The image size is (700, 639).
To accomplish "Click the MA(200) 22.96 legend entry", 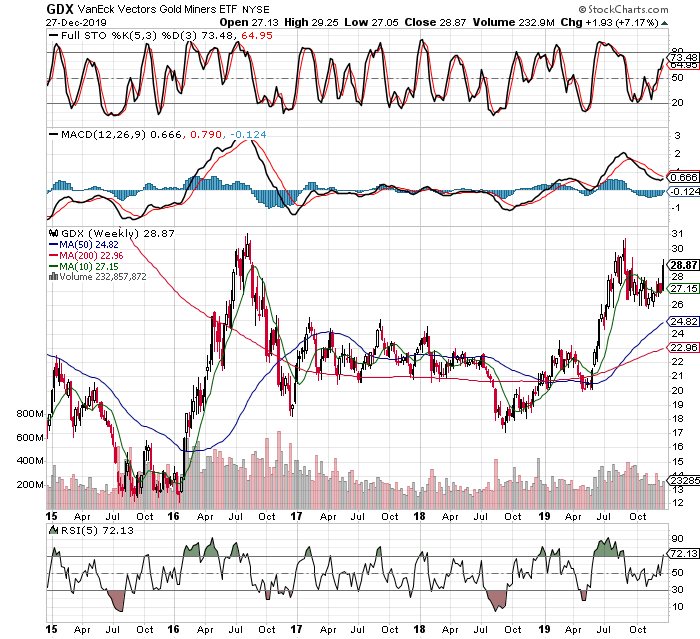I will (86, 256).
